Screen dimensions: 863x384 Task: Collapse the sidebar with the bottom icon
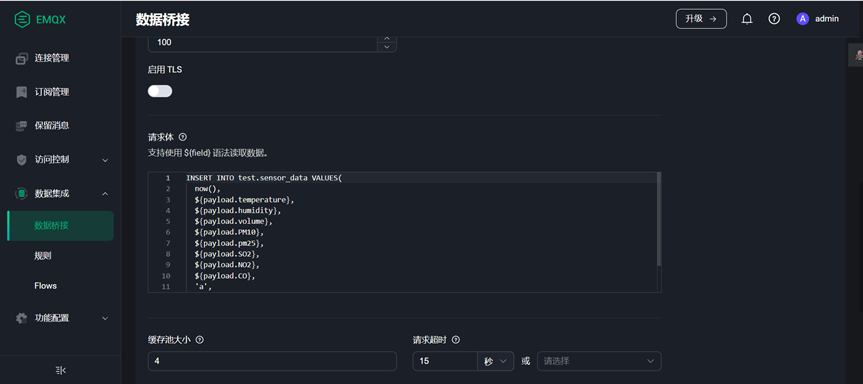[61, 370]
